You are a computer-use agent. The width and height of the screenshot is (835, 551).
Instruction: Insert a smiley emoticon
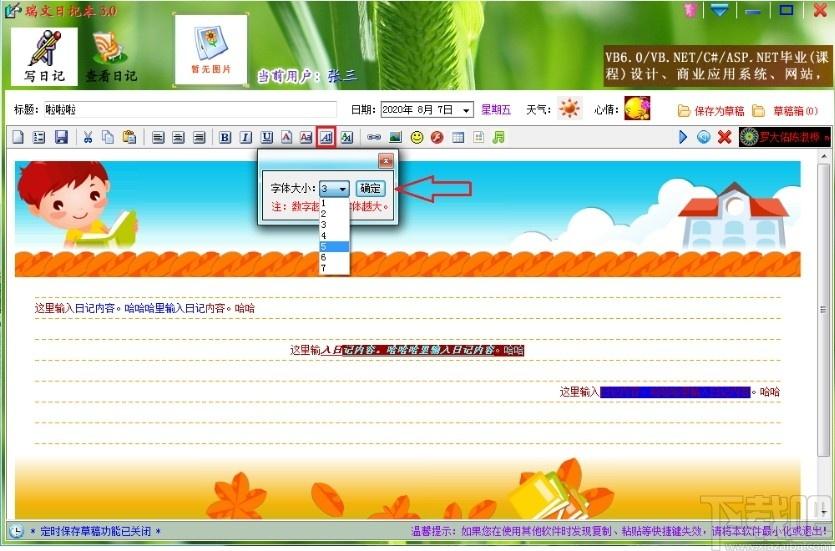tap(417, 137)
